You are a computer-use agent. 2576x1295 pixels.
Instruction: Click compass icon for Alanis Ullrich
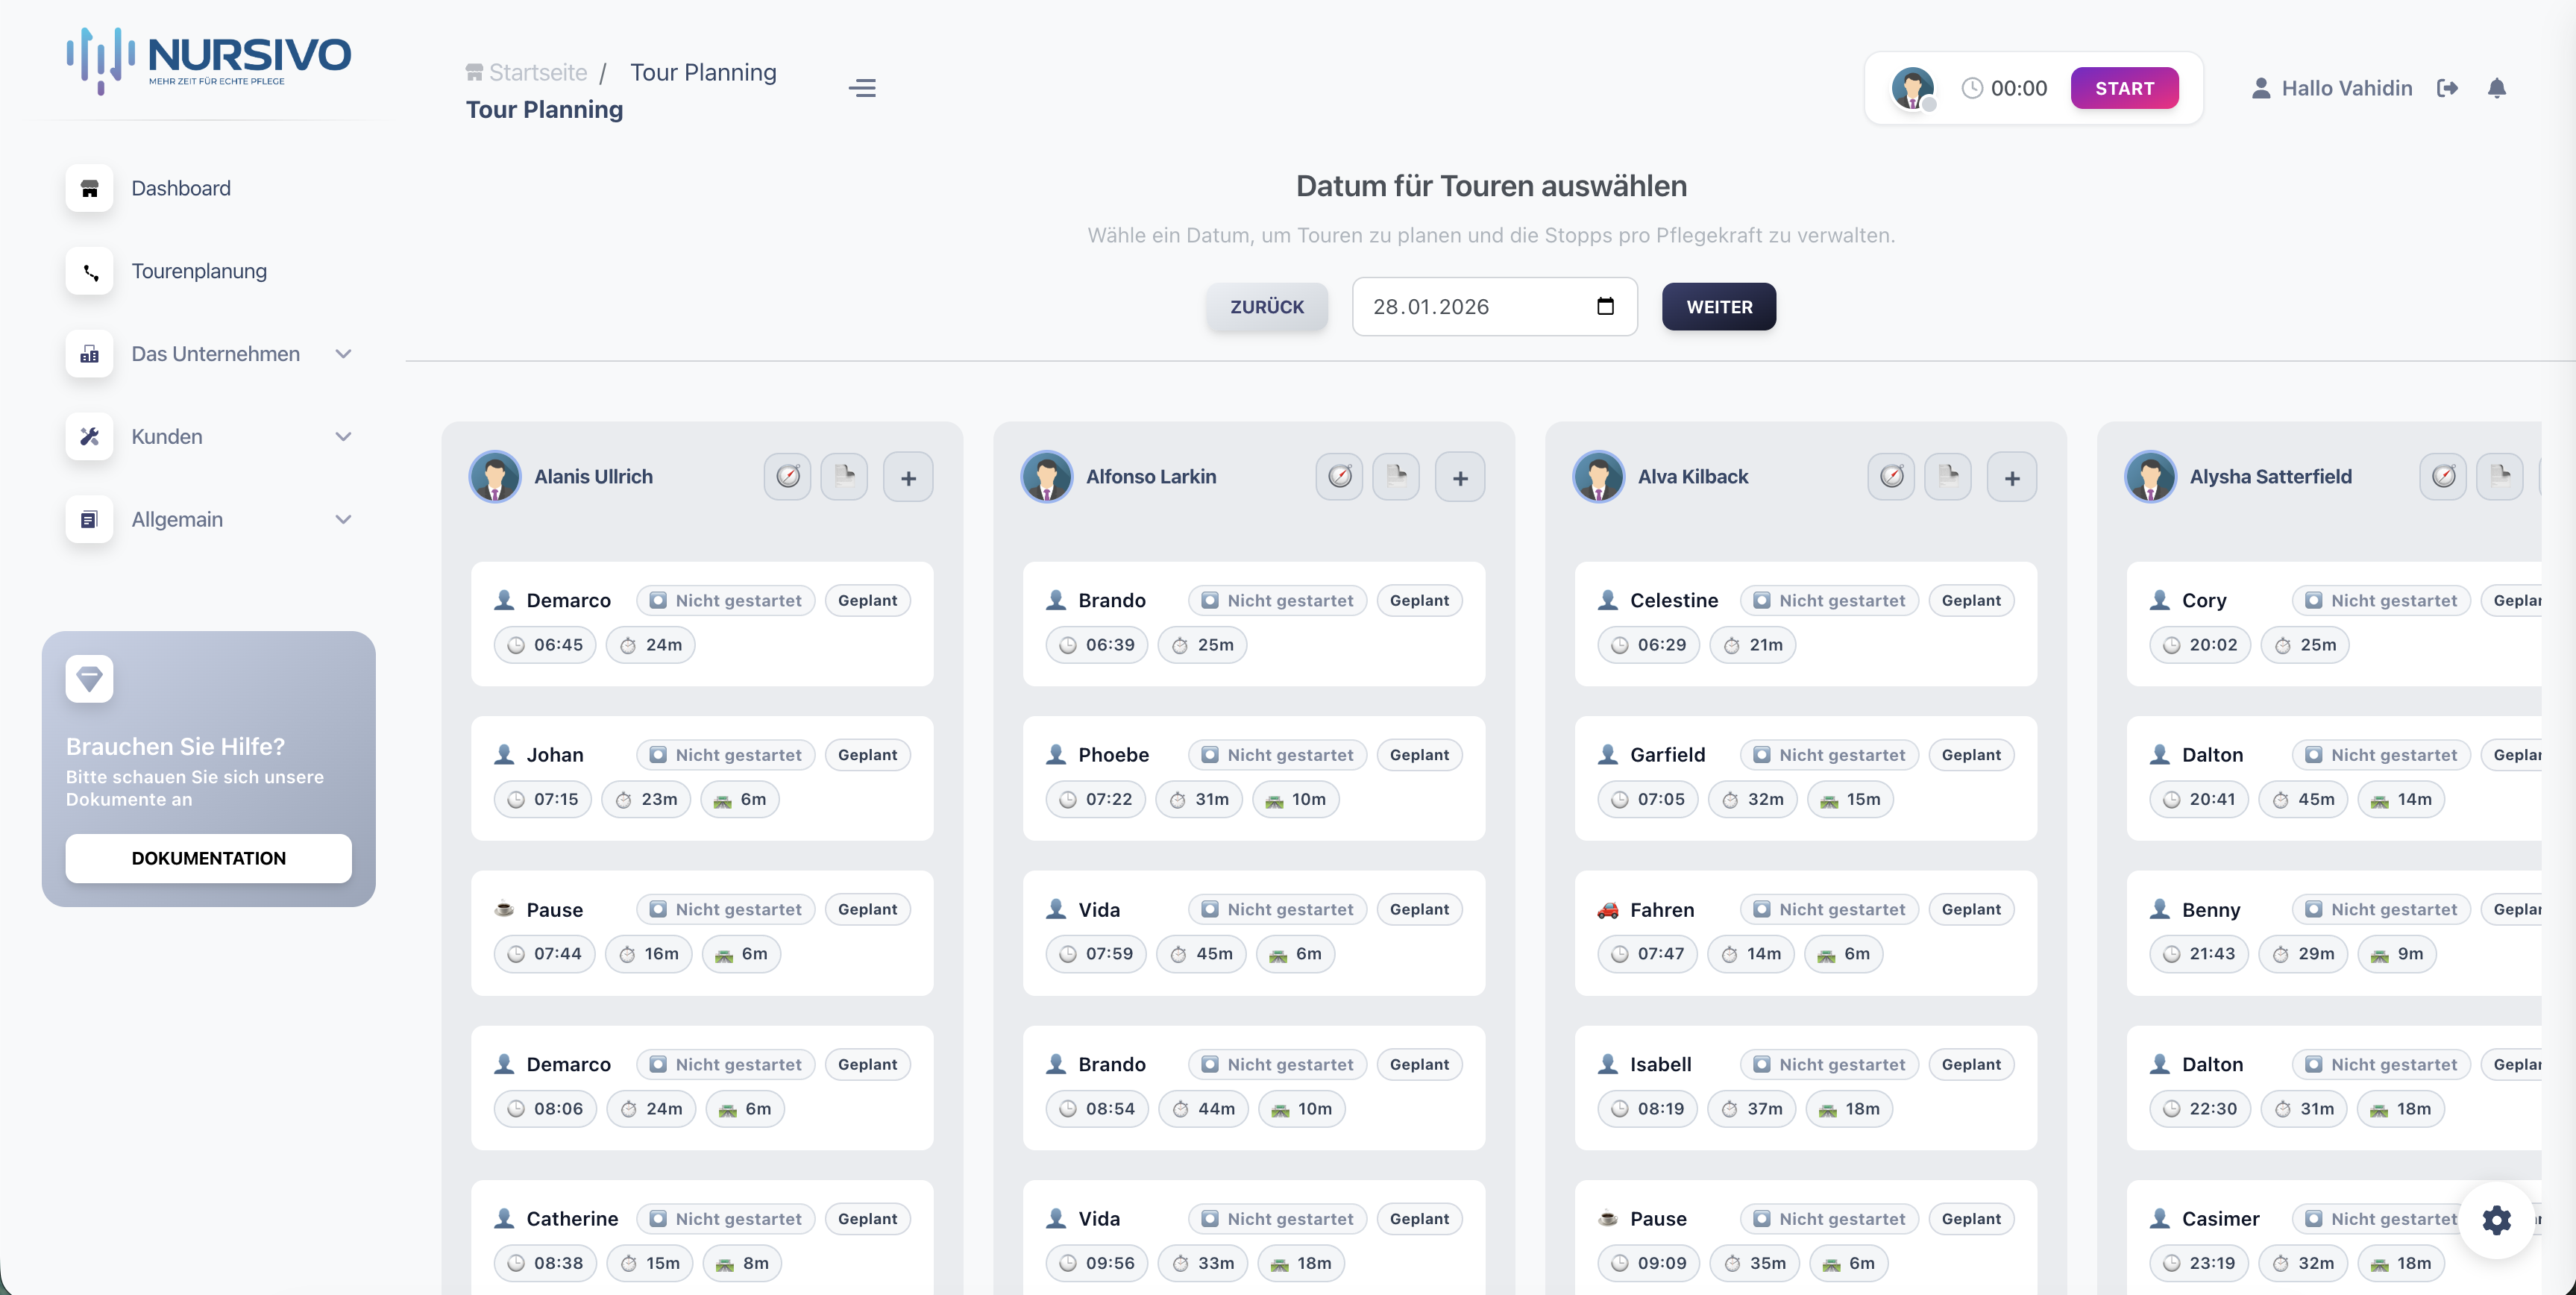[788, 477]
